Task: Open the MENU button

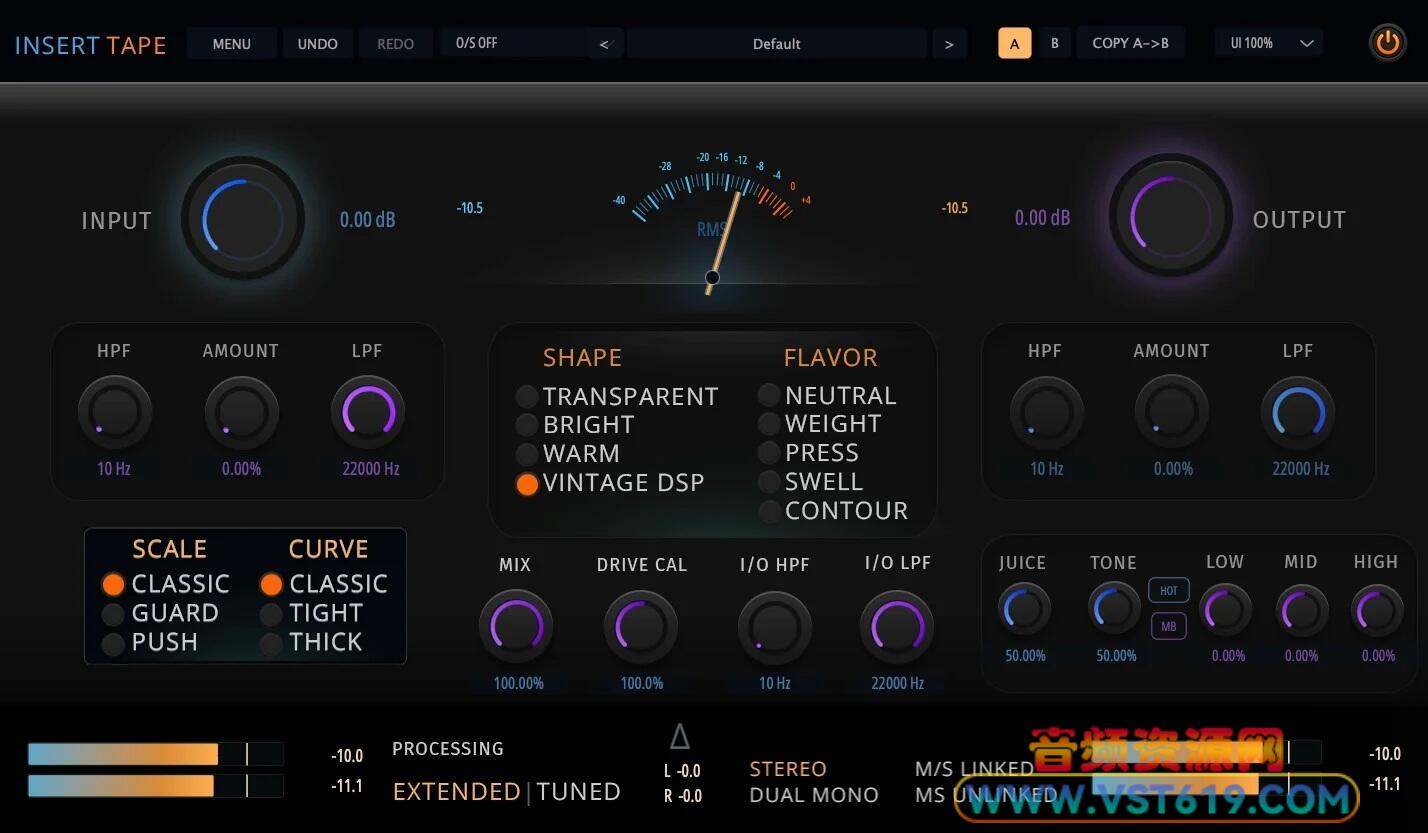Action: 232,44
